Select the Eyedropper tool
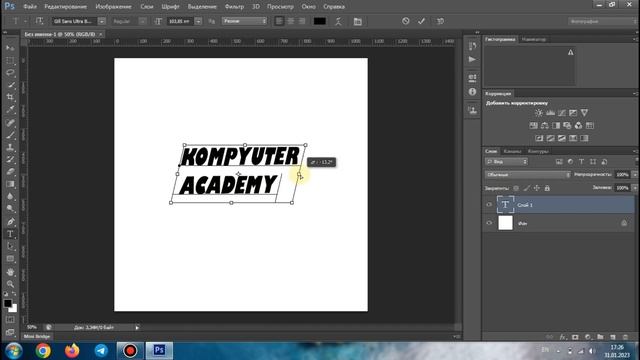This screenshot has width=640, height=360. pyautogui.click(x=10, y=109)
